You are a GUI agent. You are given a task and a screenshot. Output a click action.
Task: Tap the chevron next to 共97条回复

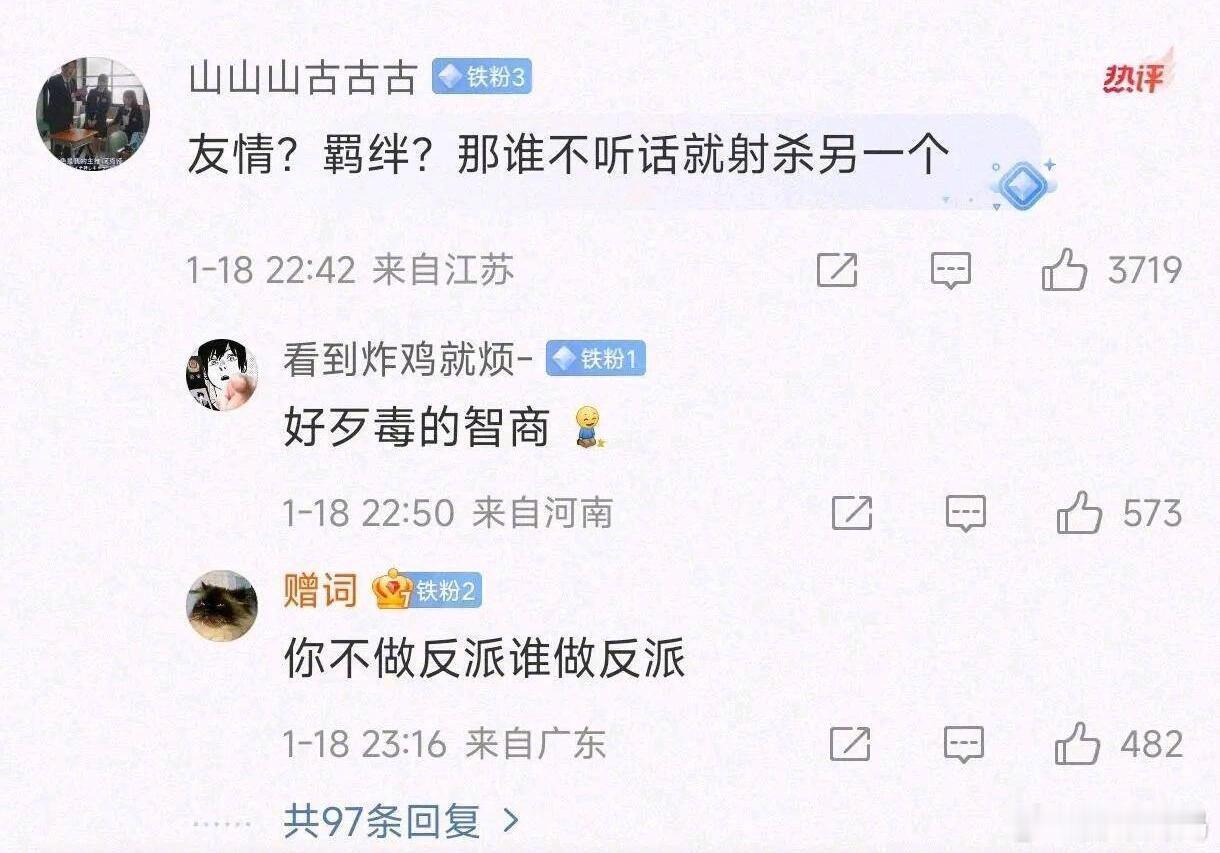click(x=510, y=822)
